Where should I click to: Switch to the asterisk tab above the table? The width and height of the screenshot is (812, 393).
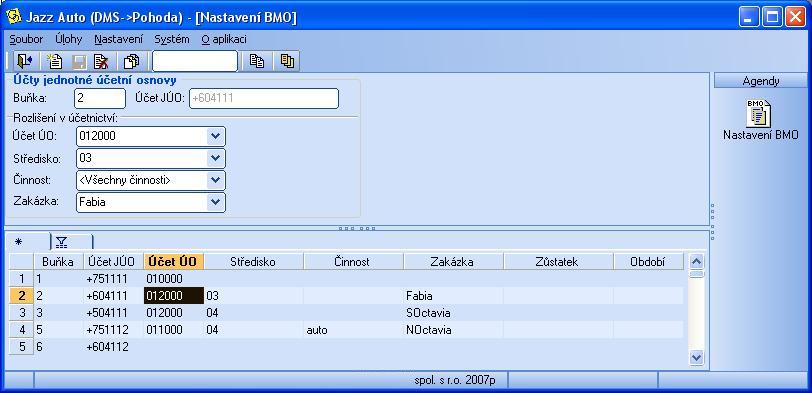click(x=28, y=242)
